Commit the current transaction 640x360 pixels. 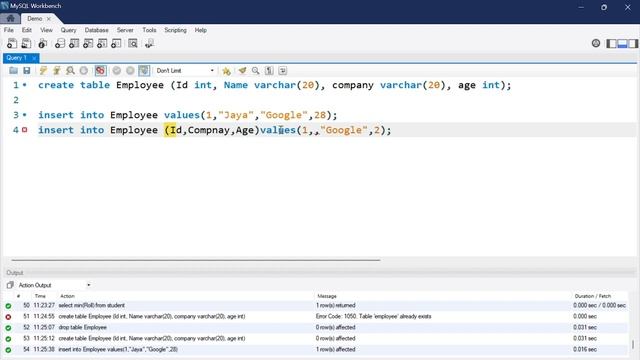pyautogui.click(x=117, y=71)
